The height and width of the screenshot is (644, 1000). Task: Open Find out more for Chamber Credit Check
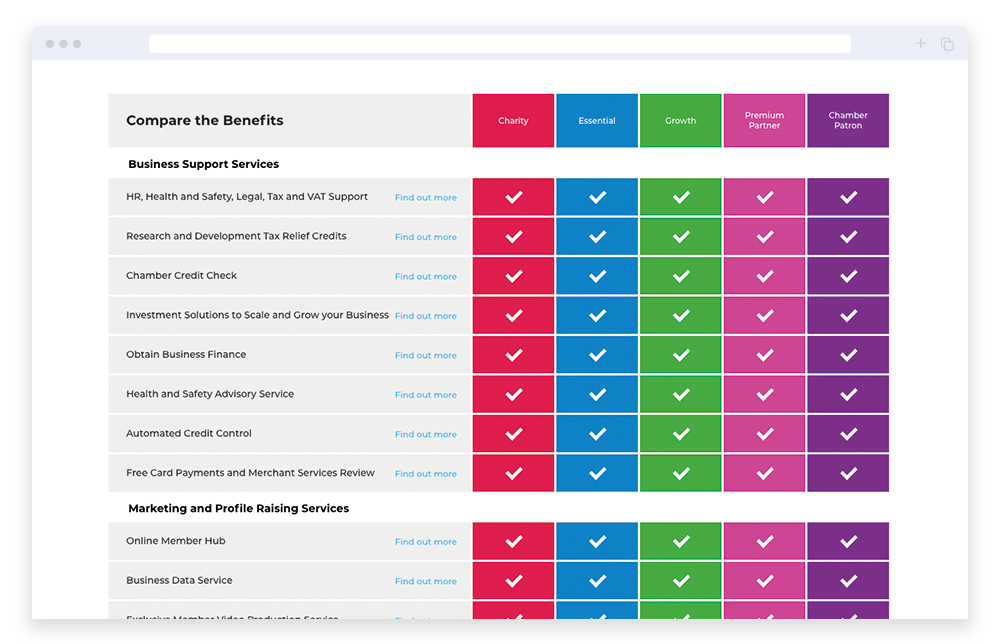425,277
